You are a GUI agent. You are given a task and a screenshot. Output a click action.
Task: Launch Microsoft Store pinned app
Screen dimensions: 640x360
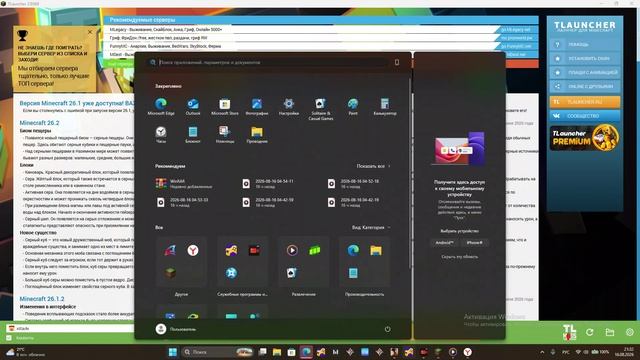coord(224,107)
